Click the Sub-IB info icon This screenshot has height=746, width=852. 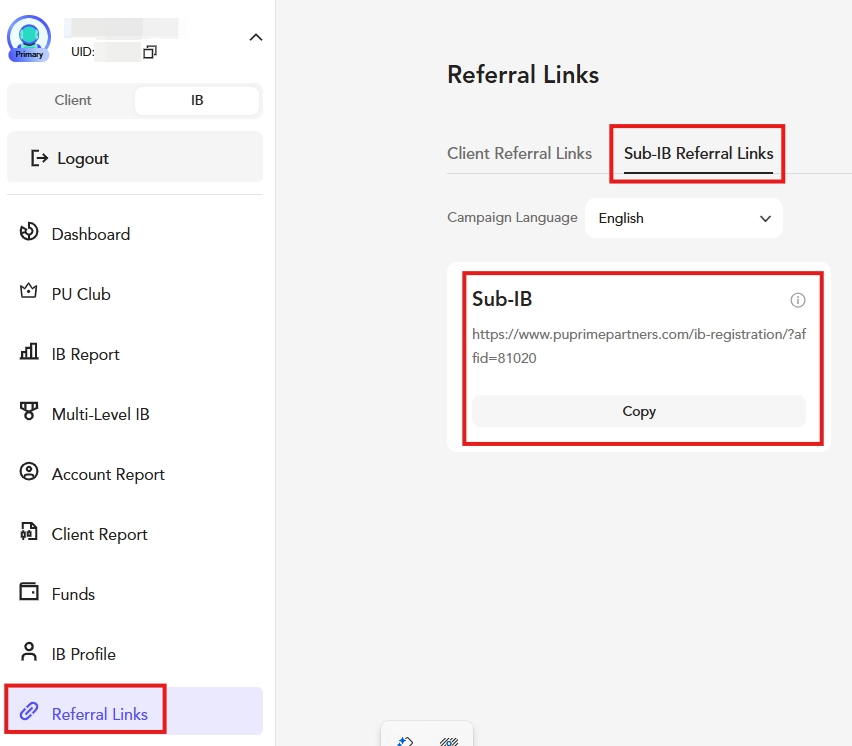pyautogui.click(x=798, y=300)
